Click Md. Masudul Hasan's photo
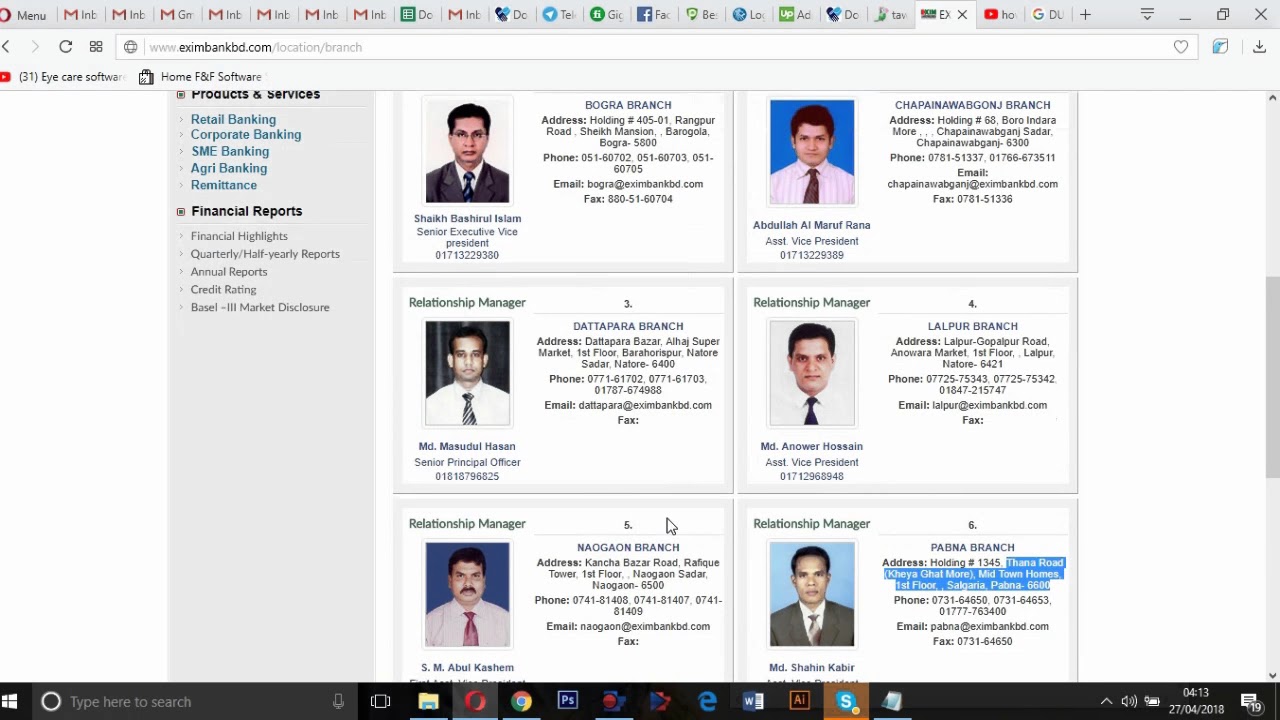 pos(467,373)
